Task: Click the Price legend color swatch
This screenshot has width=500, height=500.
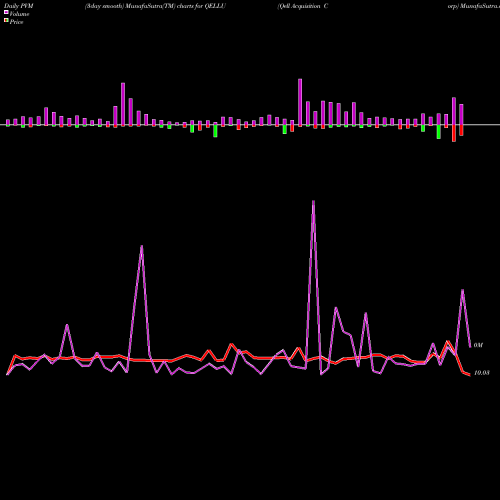Action: pos(6,20)
